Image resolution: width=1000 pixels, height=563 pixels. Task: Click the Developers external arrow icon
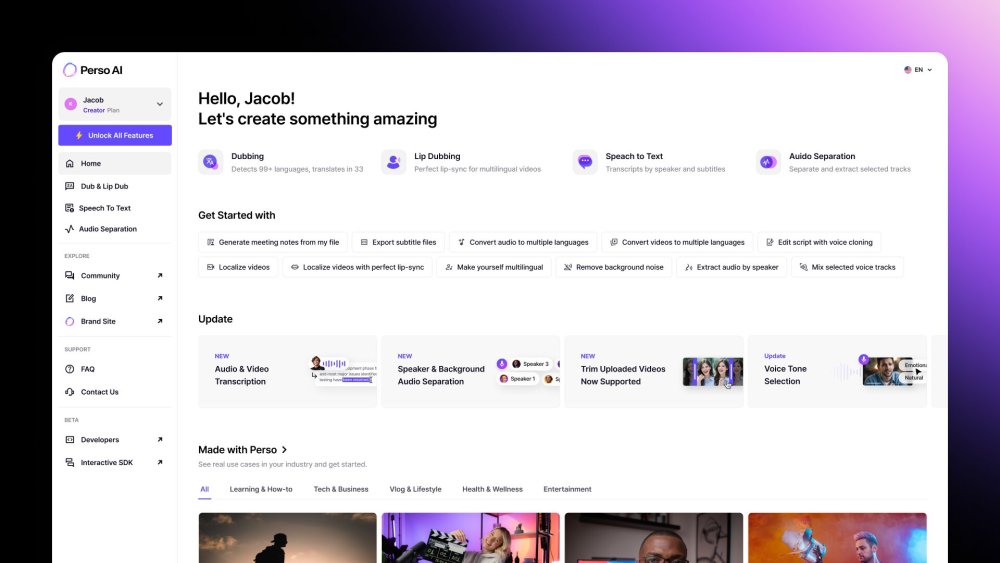pos(160,440)
